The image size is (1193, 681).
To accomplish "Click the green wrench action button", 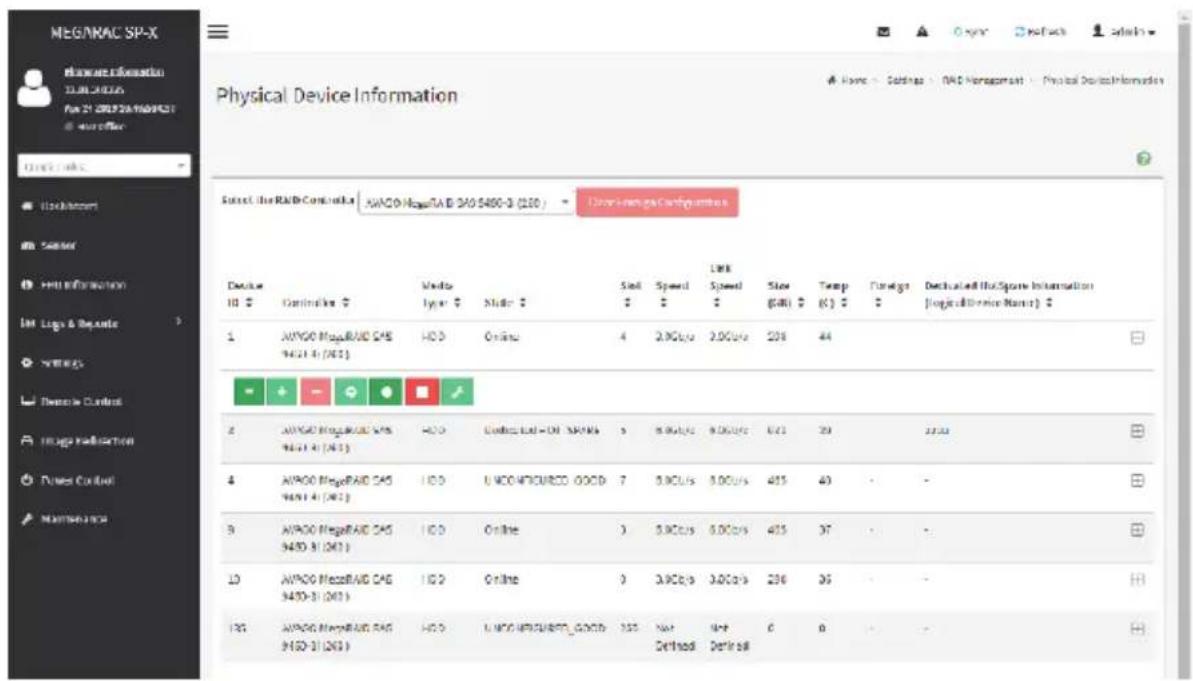I will [457, 392].
